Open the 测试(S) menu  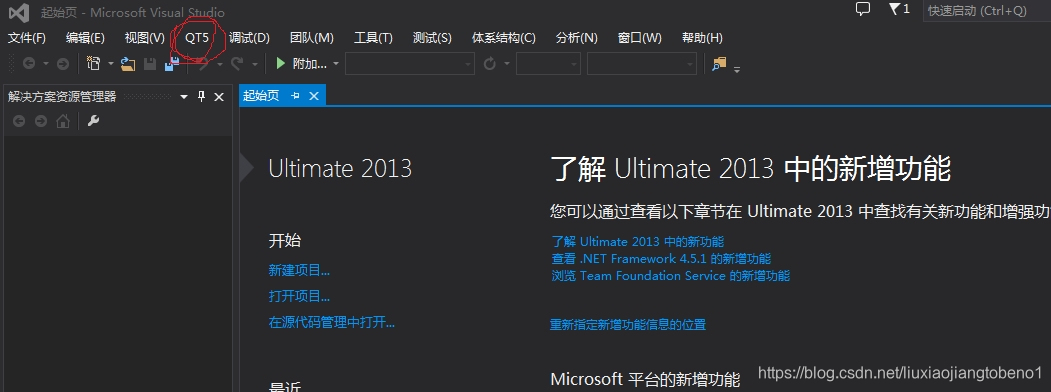[x=432, y=38]
